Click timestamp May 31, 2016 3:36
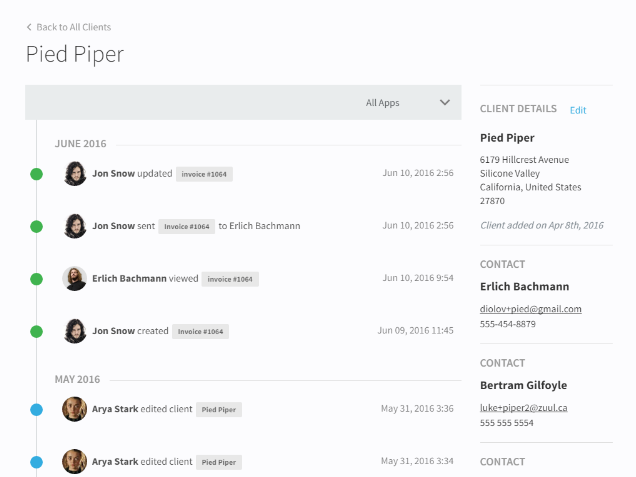Screen dimensions: 636x477 click(417, 408)
